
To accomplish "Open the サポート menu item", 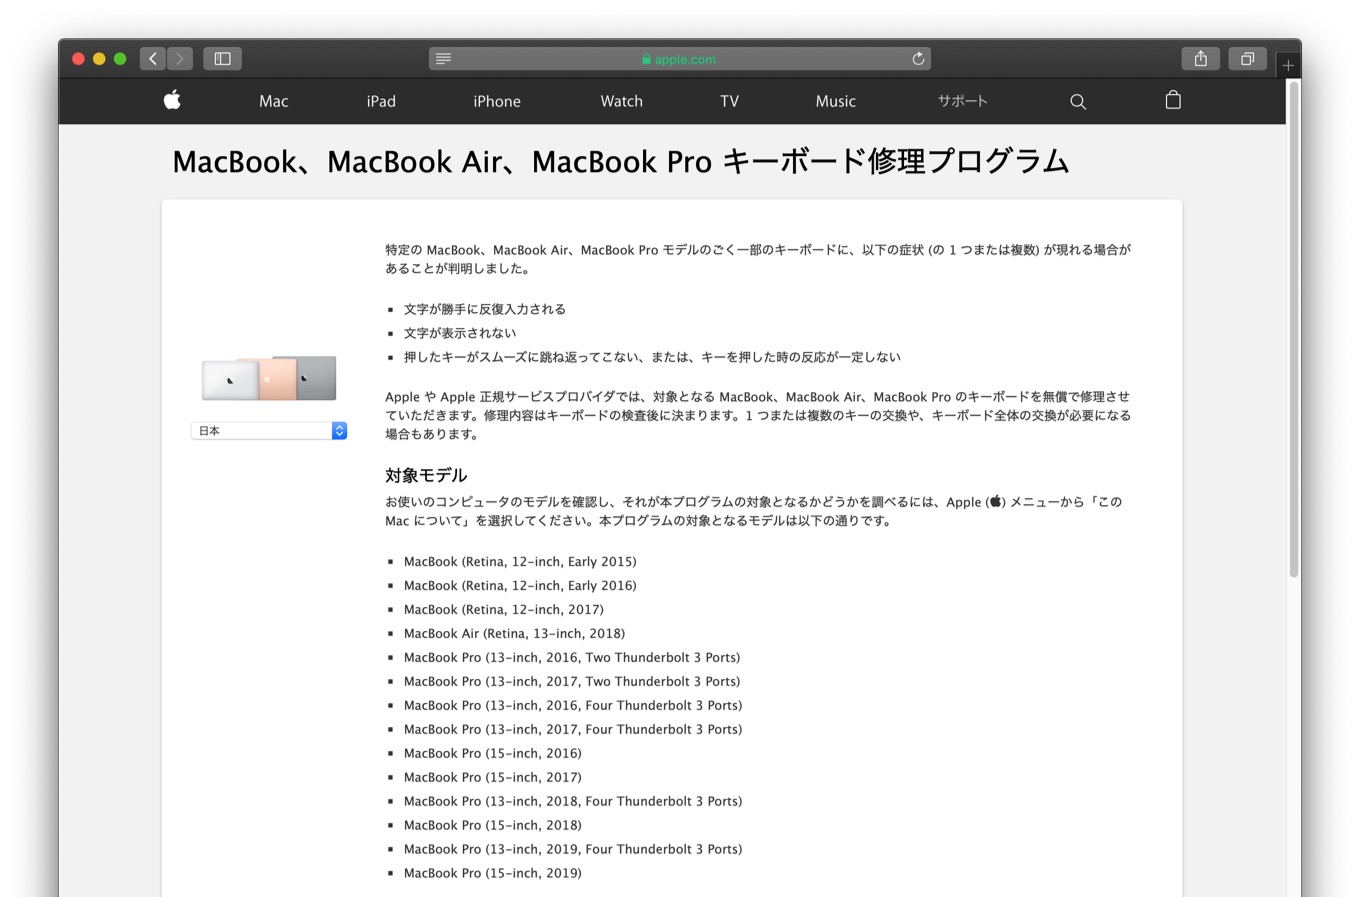I will pyautogui.click(x=962, y=101).
